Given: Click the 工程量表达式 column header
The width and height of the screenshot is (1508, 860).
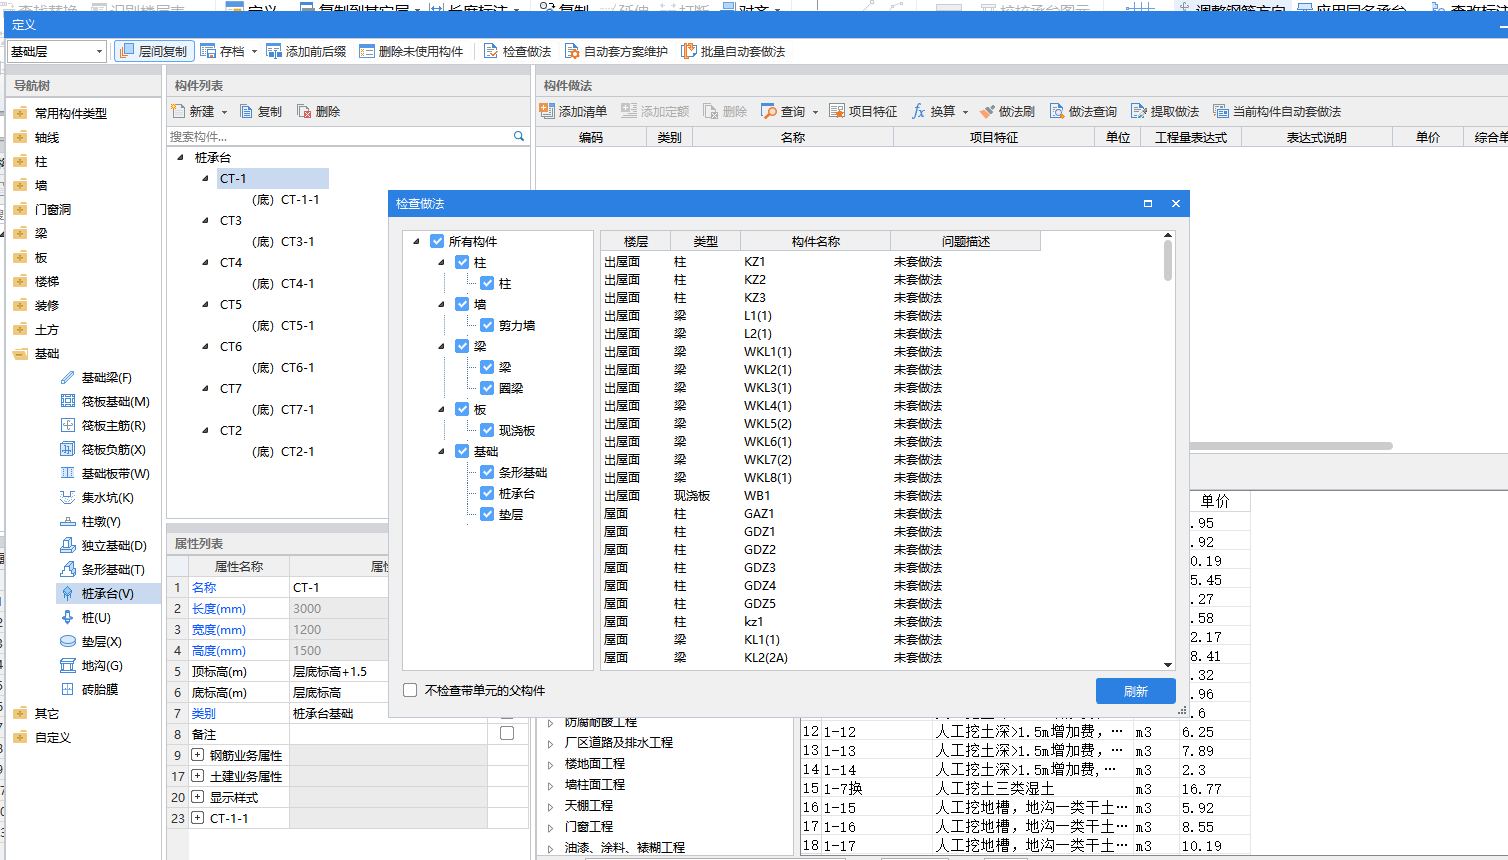Looking at the screenshot, I should (1190, 137).
